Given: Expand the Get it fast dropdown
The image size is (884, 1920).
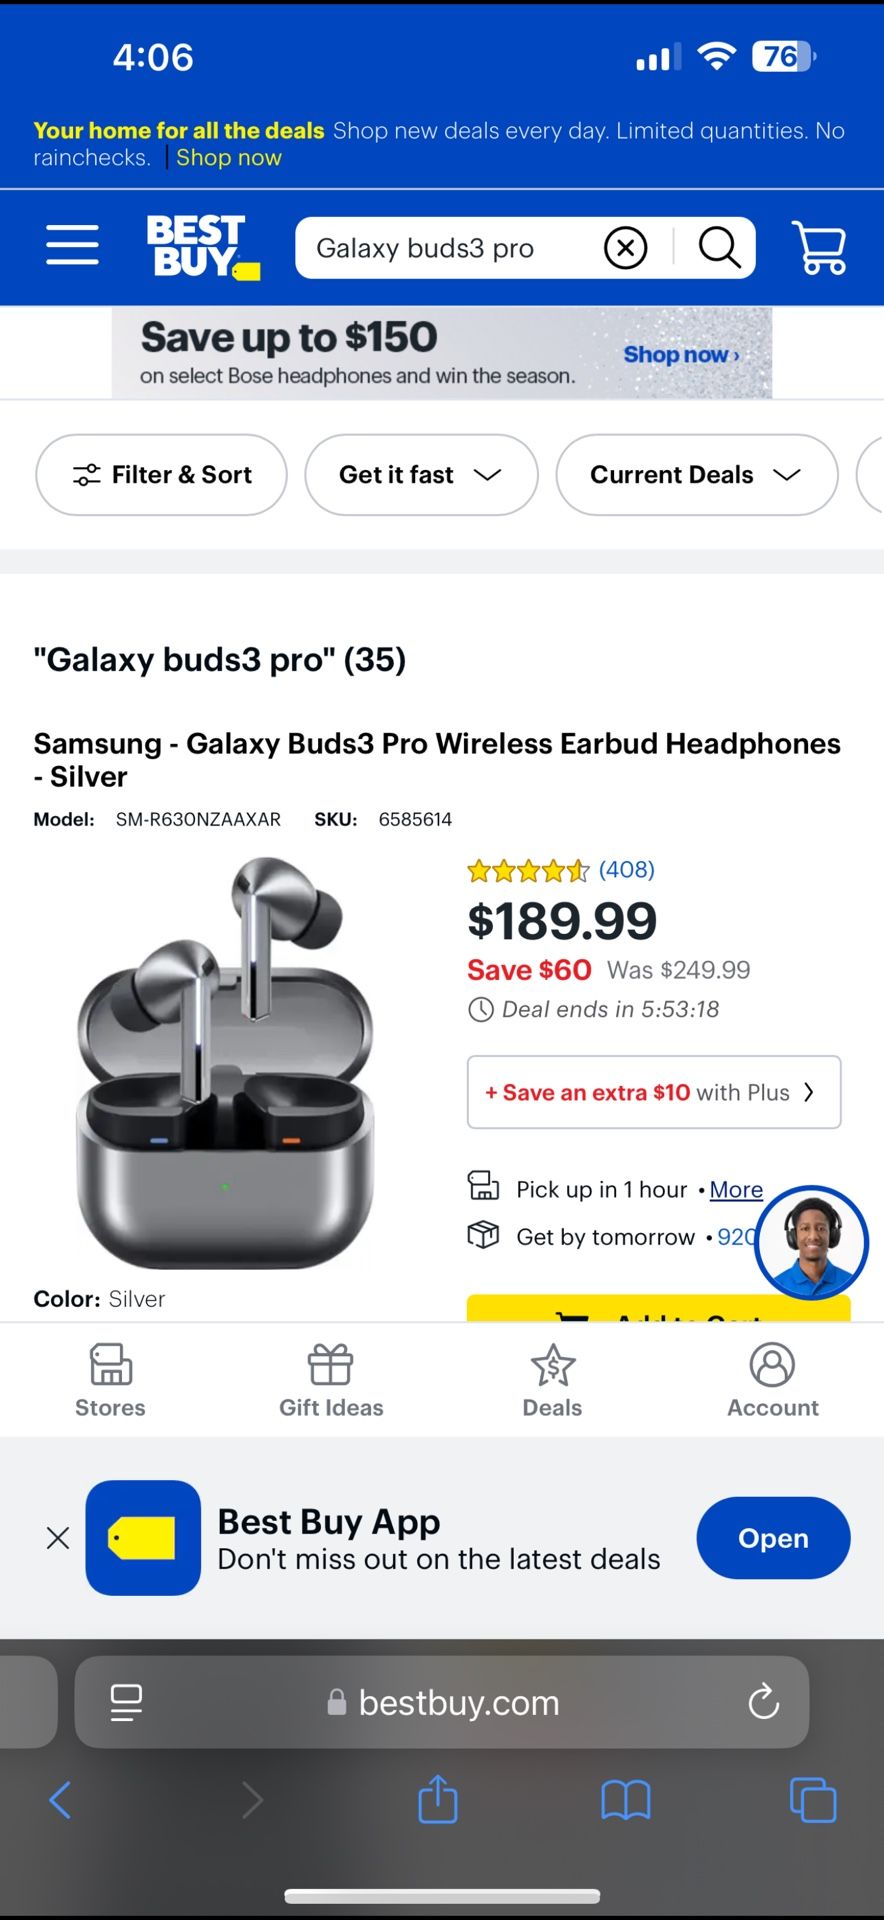Looking at the screenshot, I should click(x=421, y=475).
